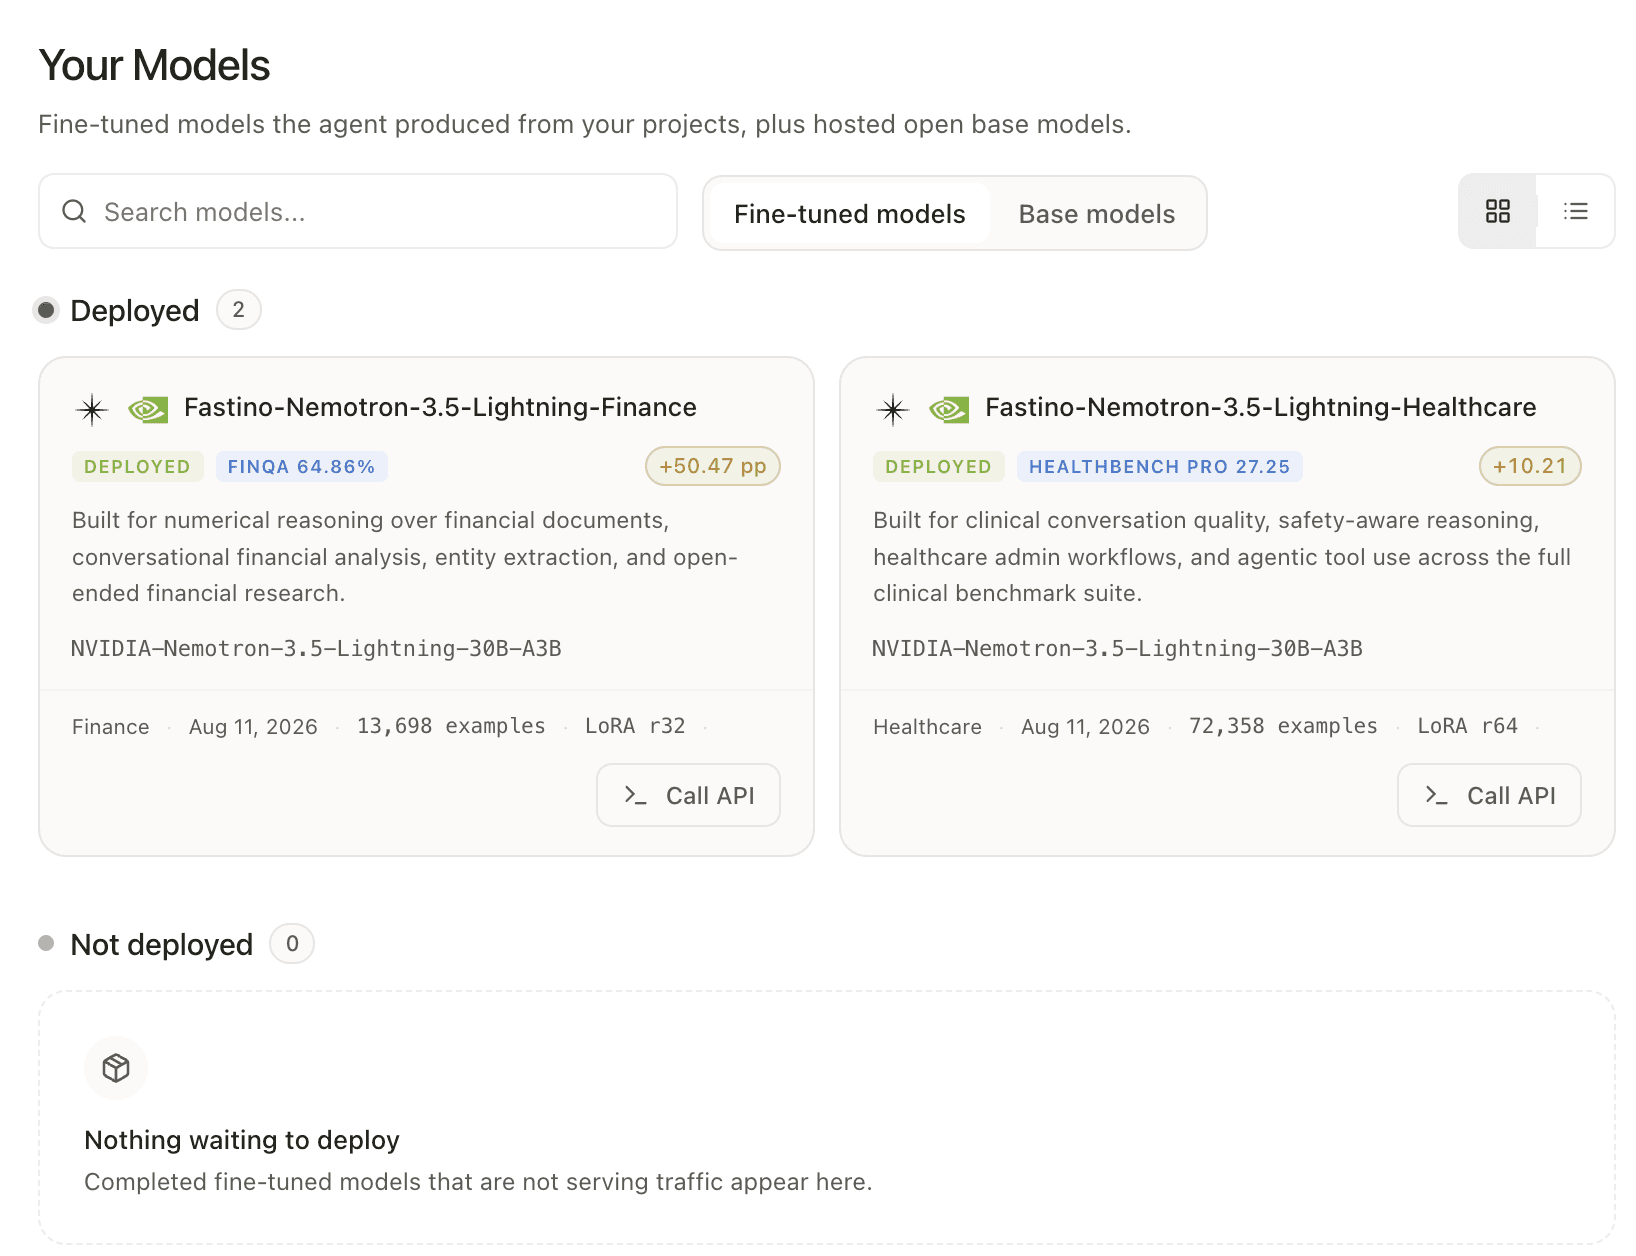The width and height of the screenshot is (1636, 1256).
Task: Click the Not deployed count badge showing 0
Action: pos(292,944)
